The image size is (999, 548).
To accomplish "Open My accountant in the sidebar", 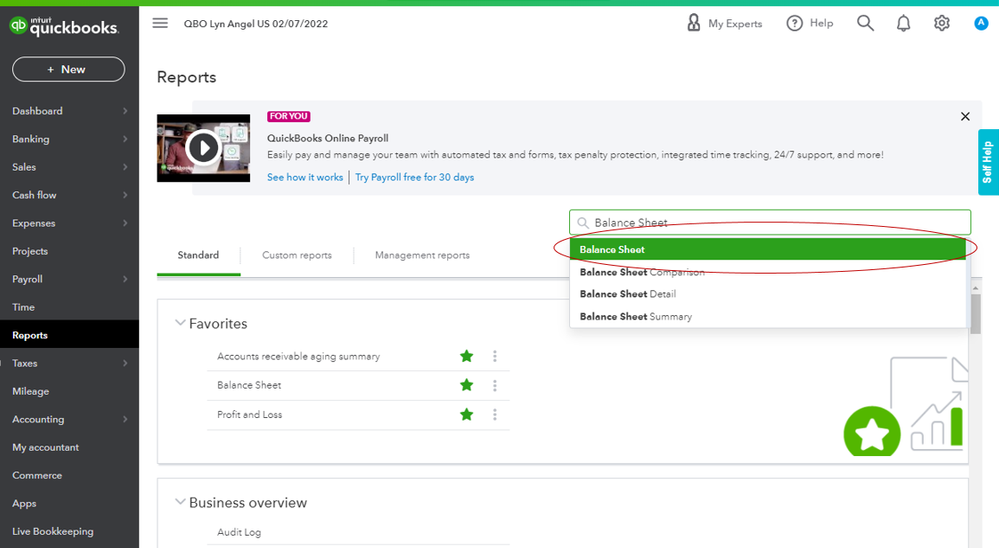I will pos(45,447).
